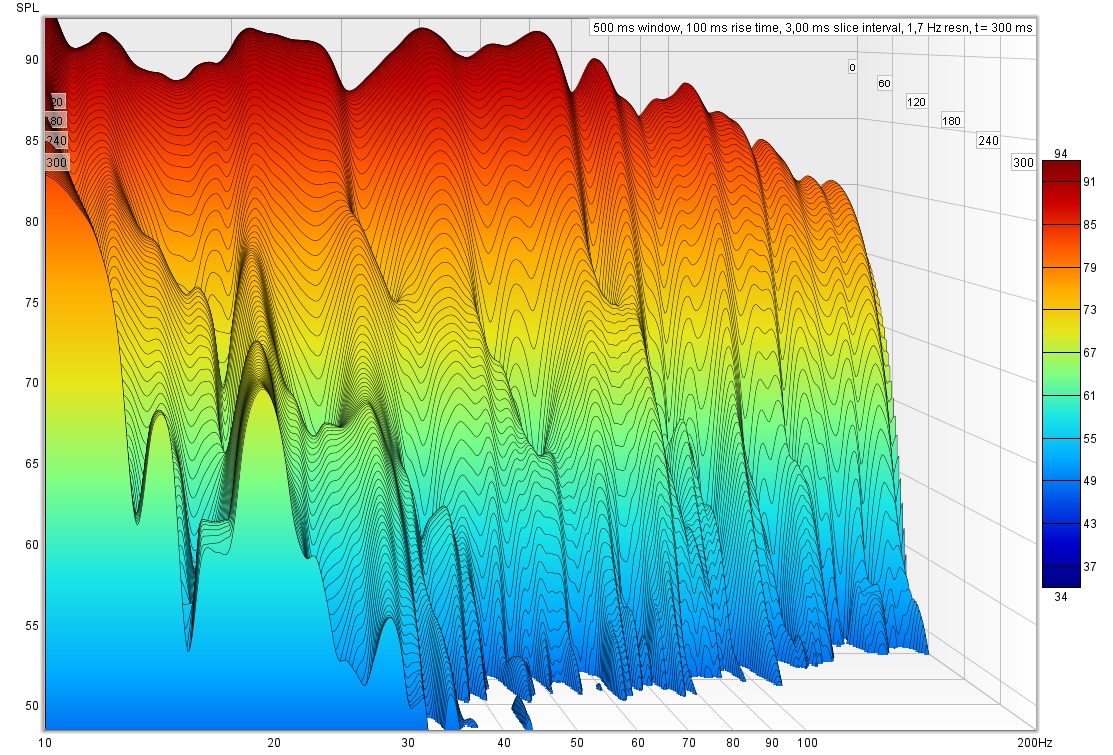Select the 40 Hz frequency axis tick
The width and height of the screenshot is (1113, 755).
[503, 742]
